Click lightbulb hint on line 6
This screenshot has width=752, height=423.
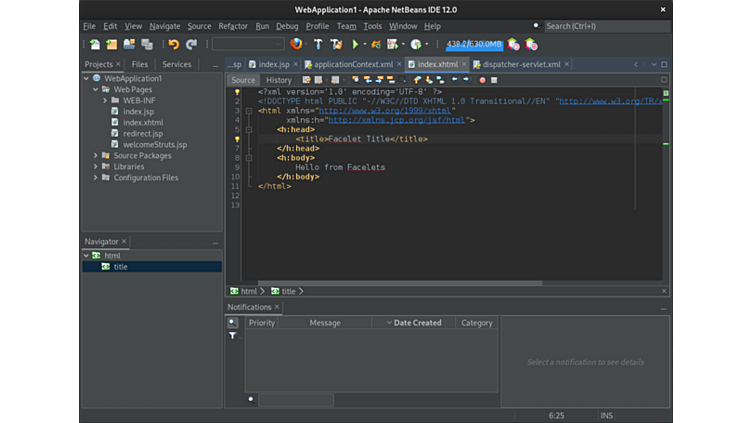[237, 139]
